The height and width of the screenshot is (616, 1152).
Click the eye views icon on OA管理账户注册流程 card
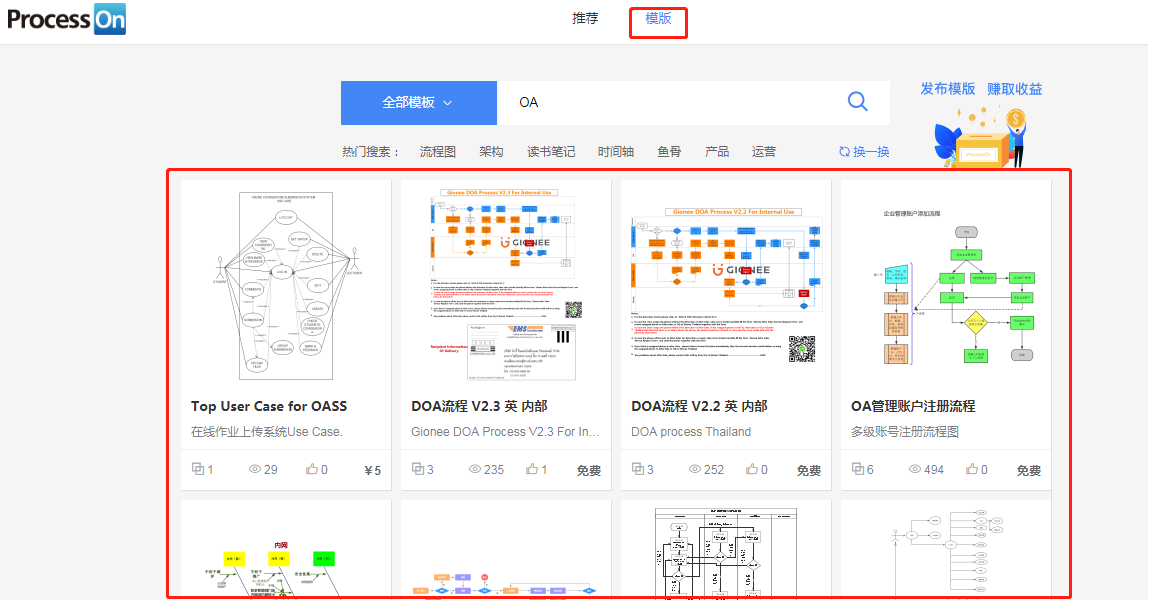(915, 469)
